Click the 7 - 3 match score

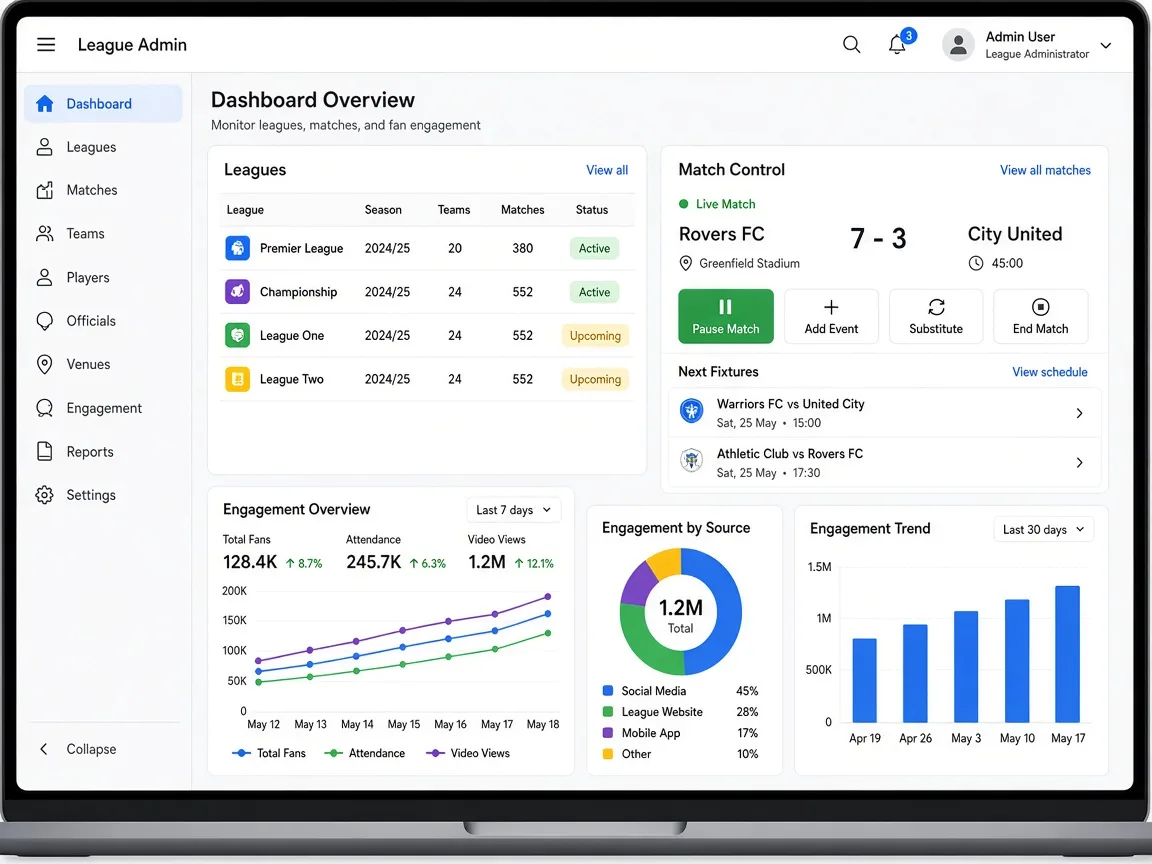click(878, 238)
